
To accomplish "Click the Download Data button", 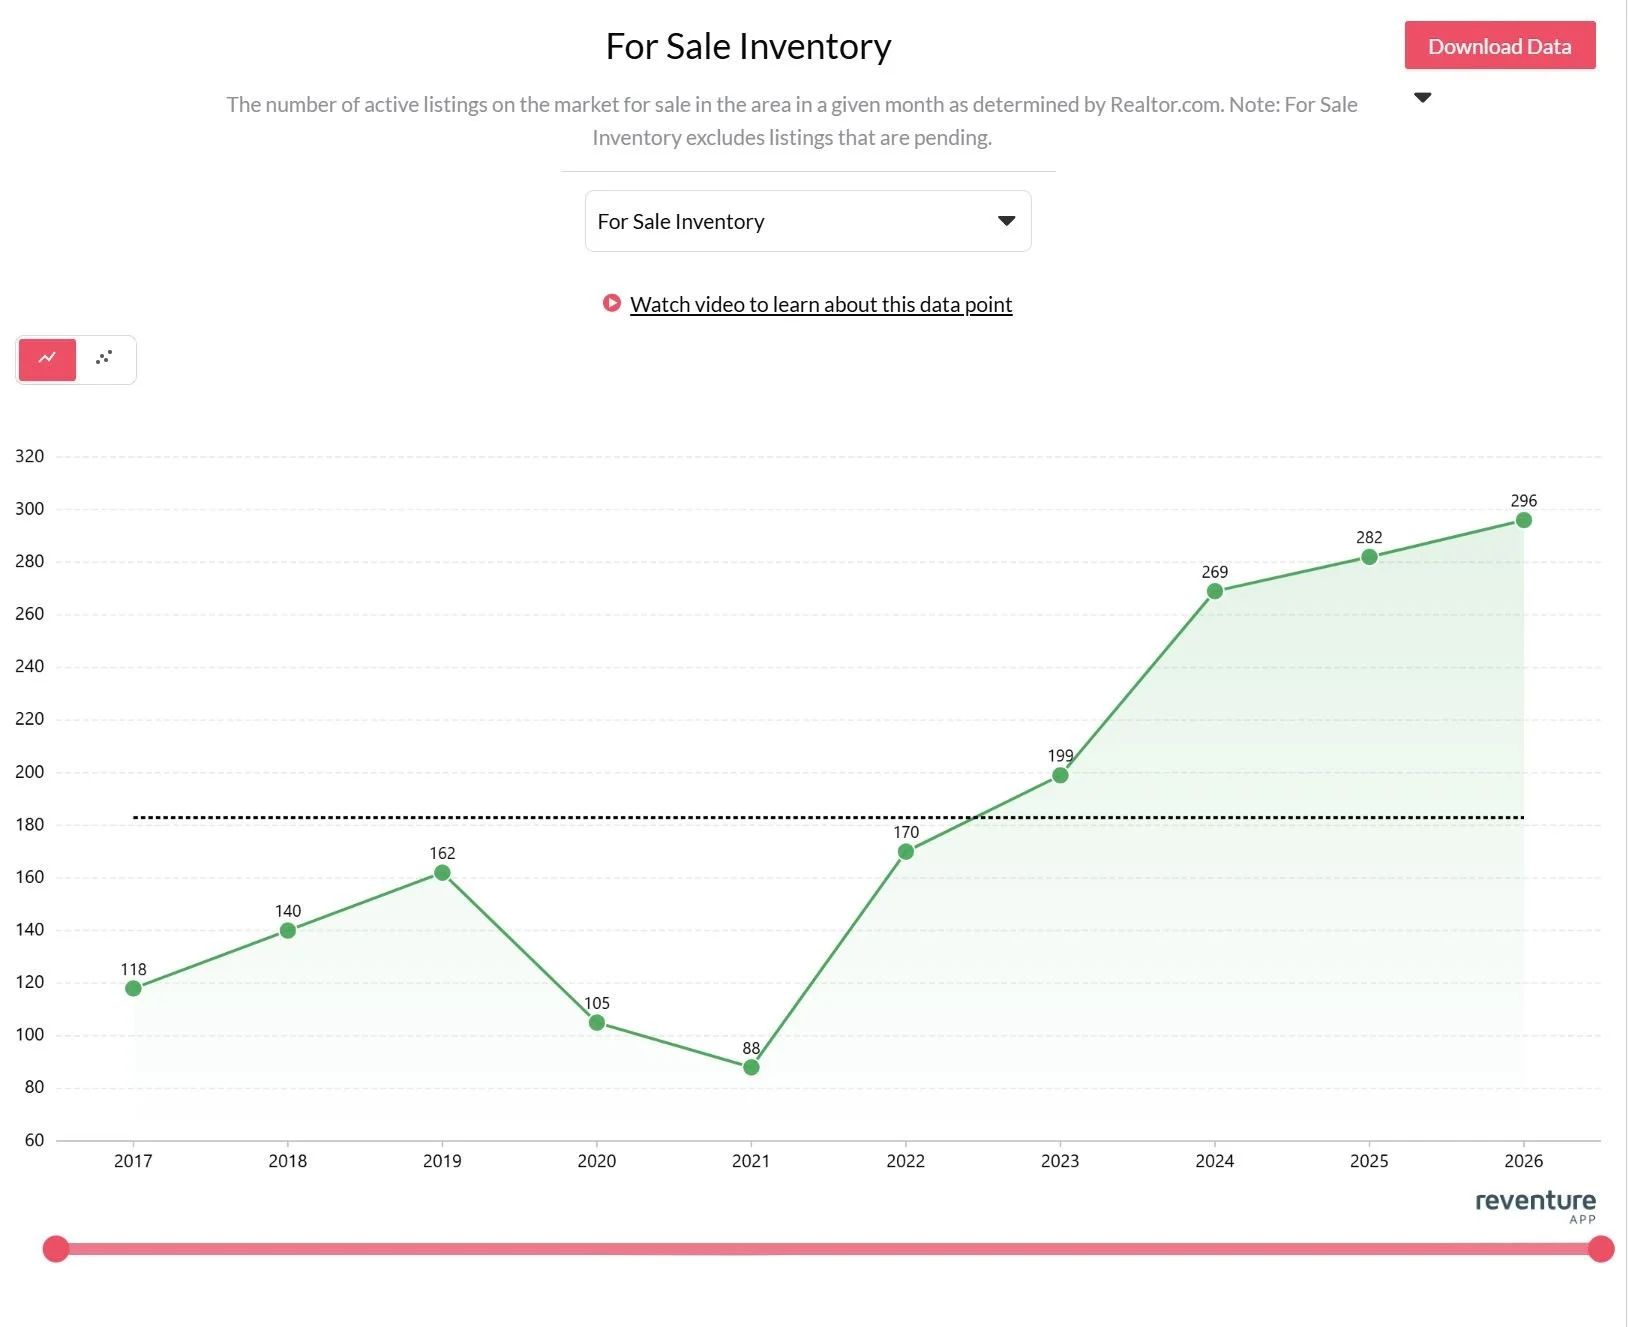I will point(1499,46).
